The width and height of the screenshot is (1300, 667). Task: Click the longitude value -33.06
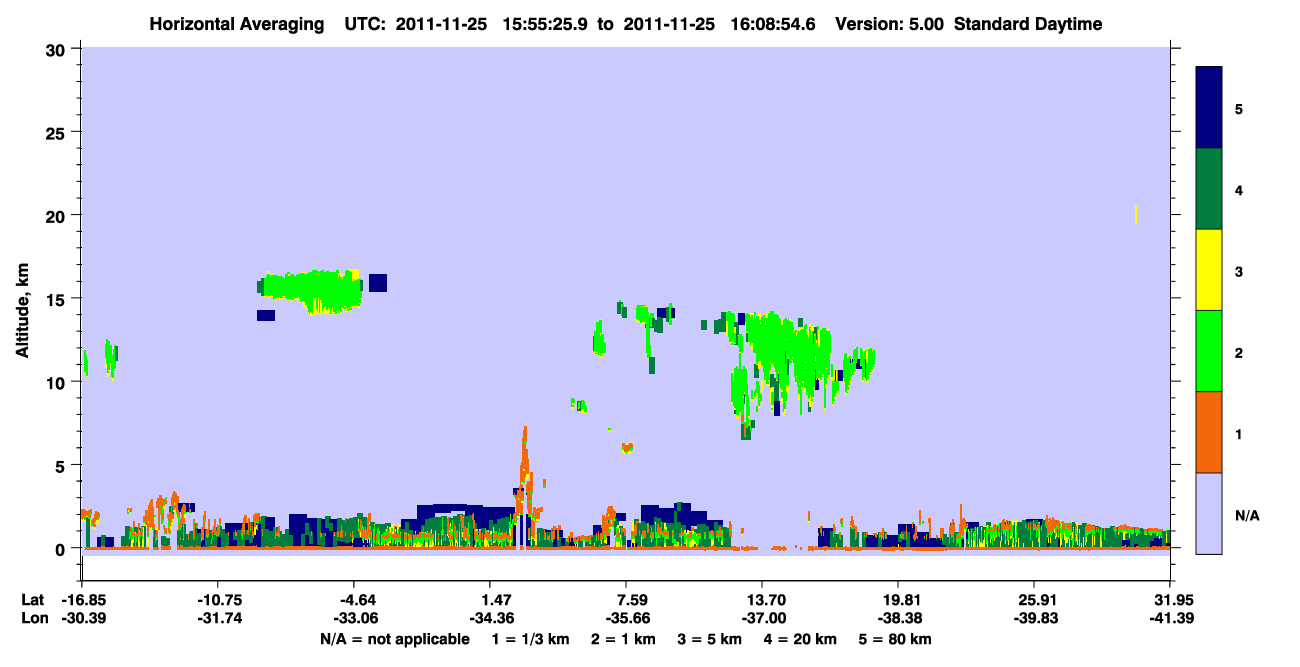point(354,618)
